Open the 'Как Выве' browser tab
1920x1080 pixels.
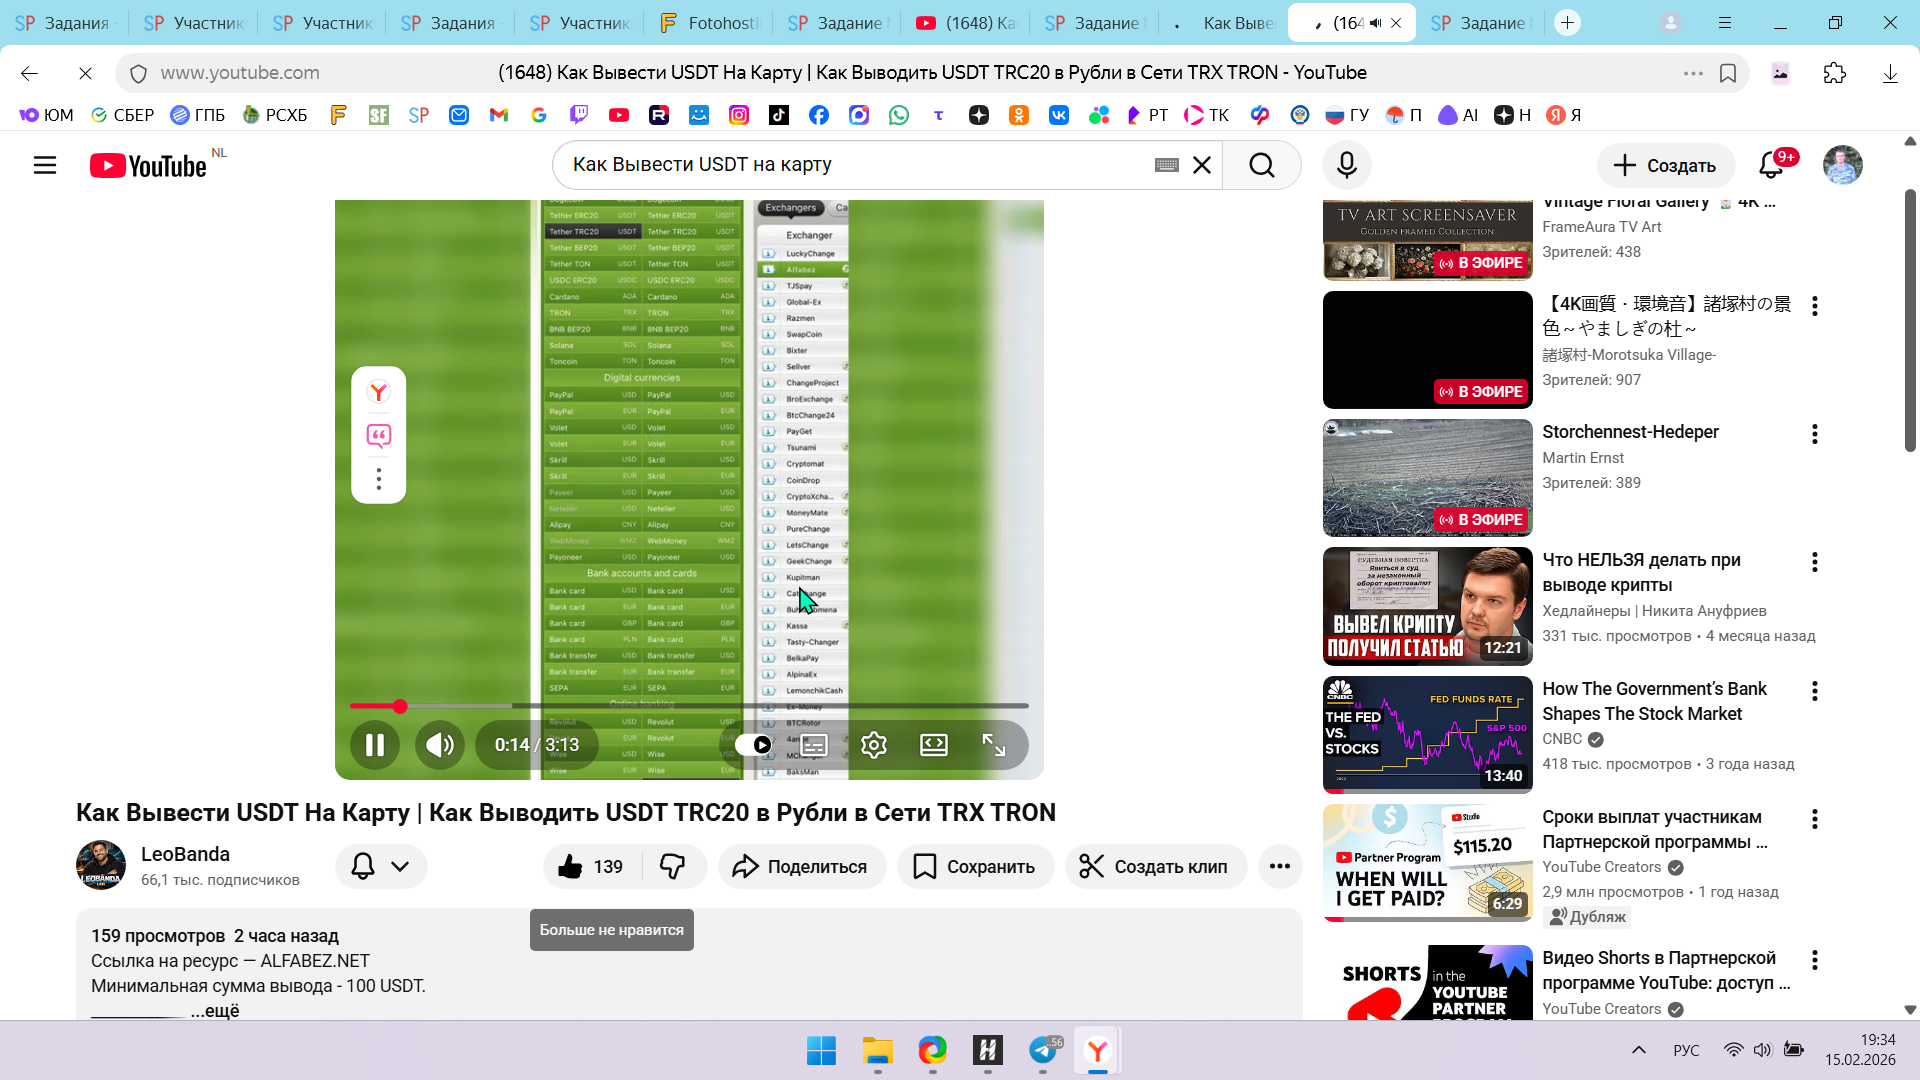coord(1225,23)
